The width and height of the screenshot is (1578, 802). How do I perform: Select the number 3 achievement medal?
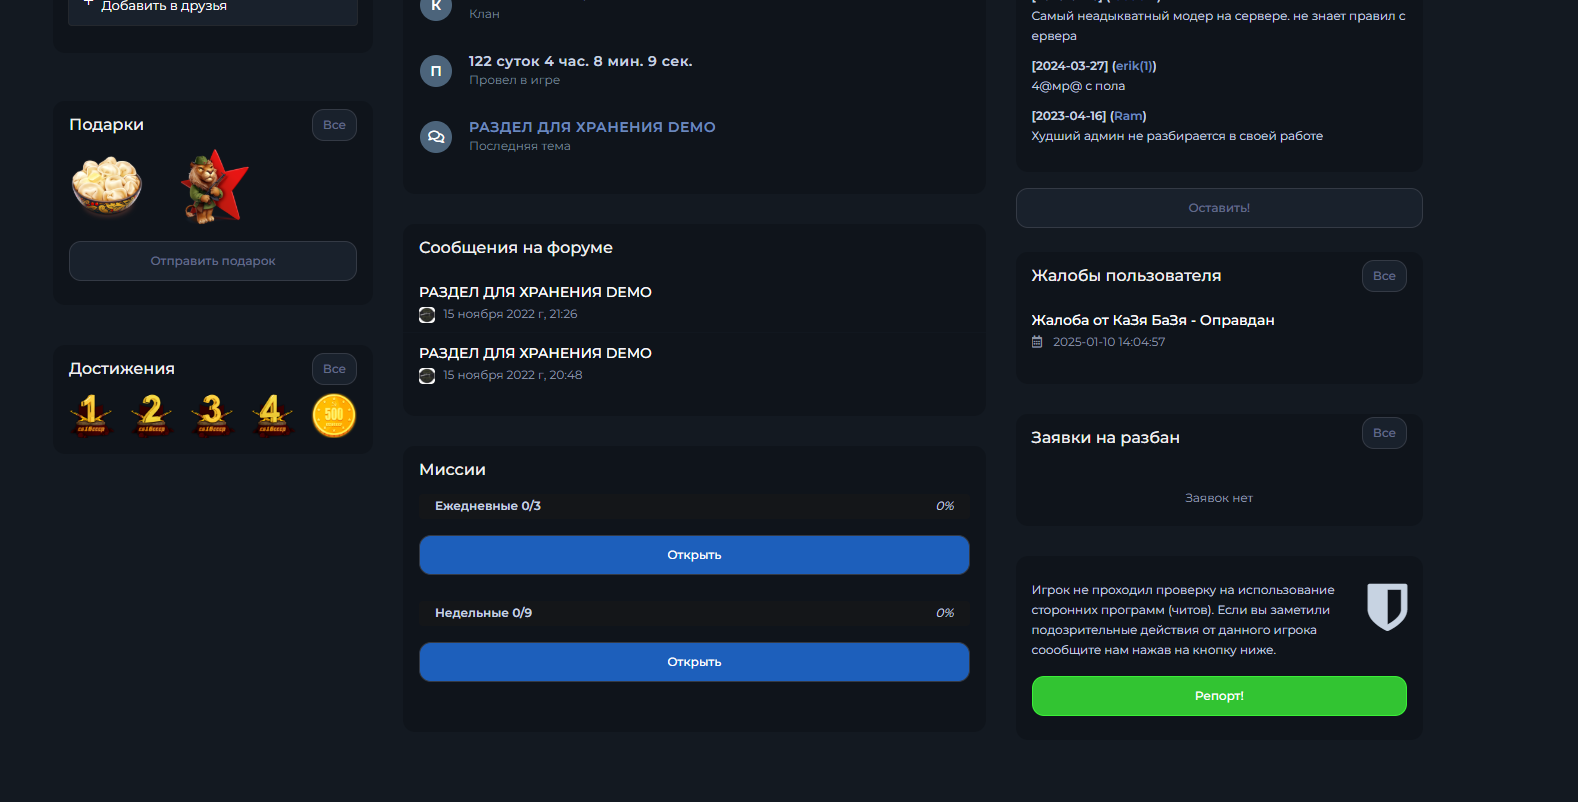tap(212, 414)
